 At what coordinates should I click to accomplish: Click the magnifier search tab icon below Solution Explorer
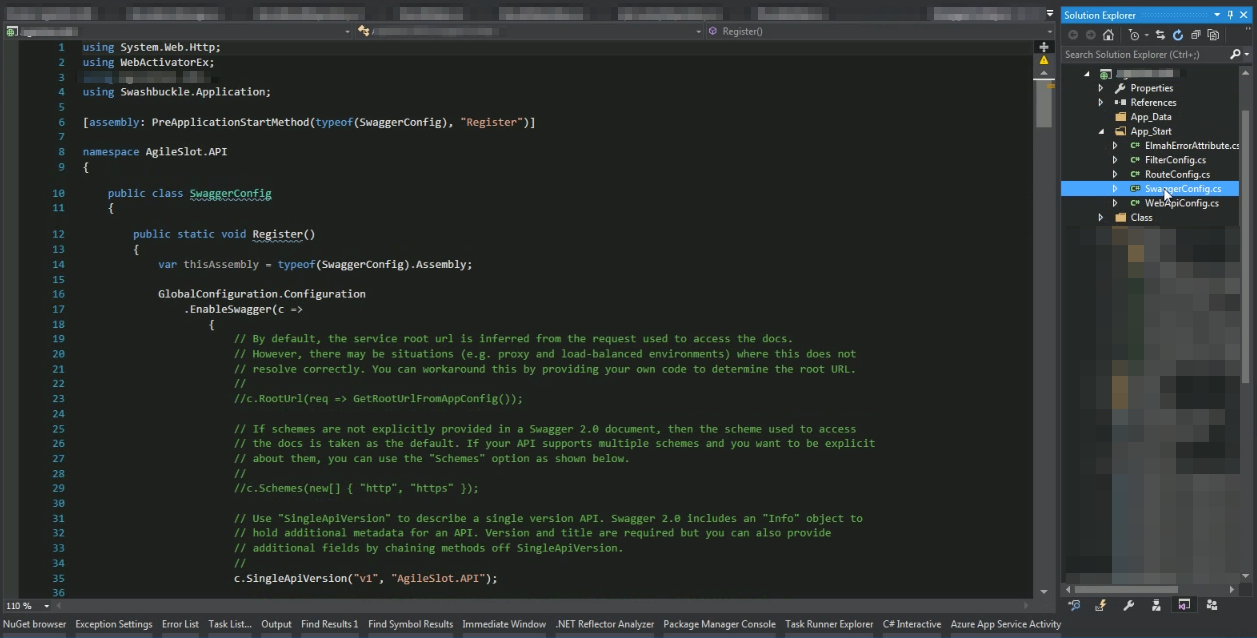1074,605
